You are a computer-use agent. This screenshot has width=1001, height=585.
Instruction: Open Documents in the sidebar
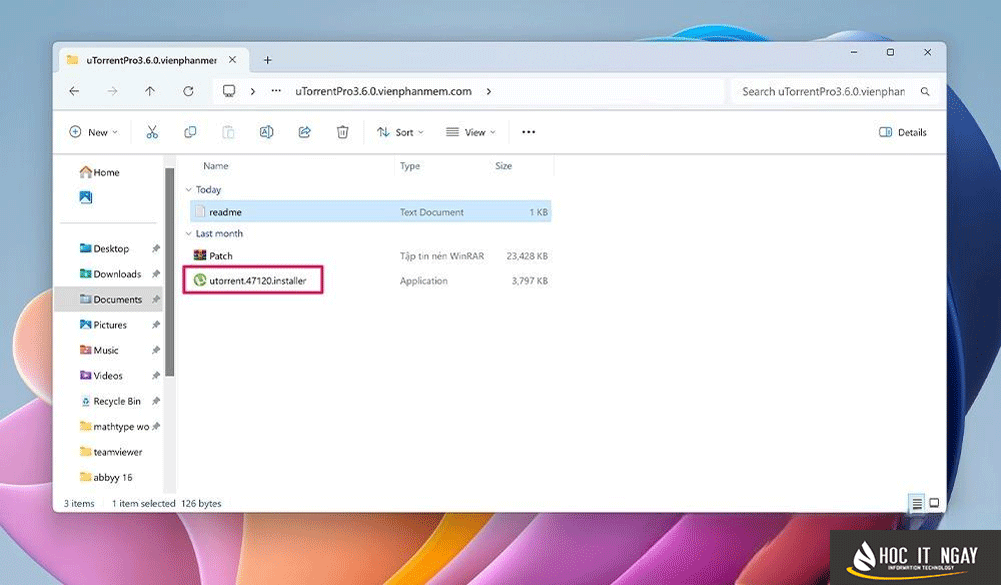coord(110,300)
